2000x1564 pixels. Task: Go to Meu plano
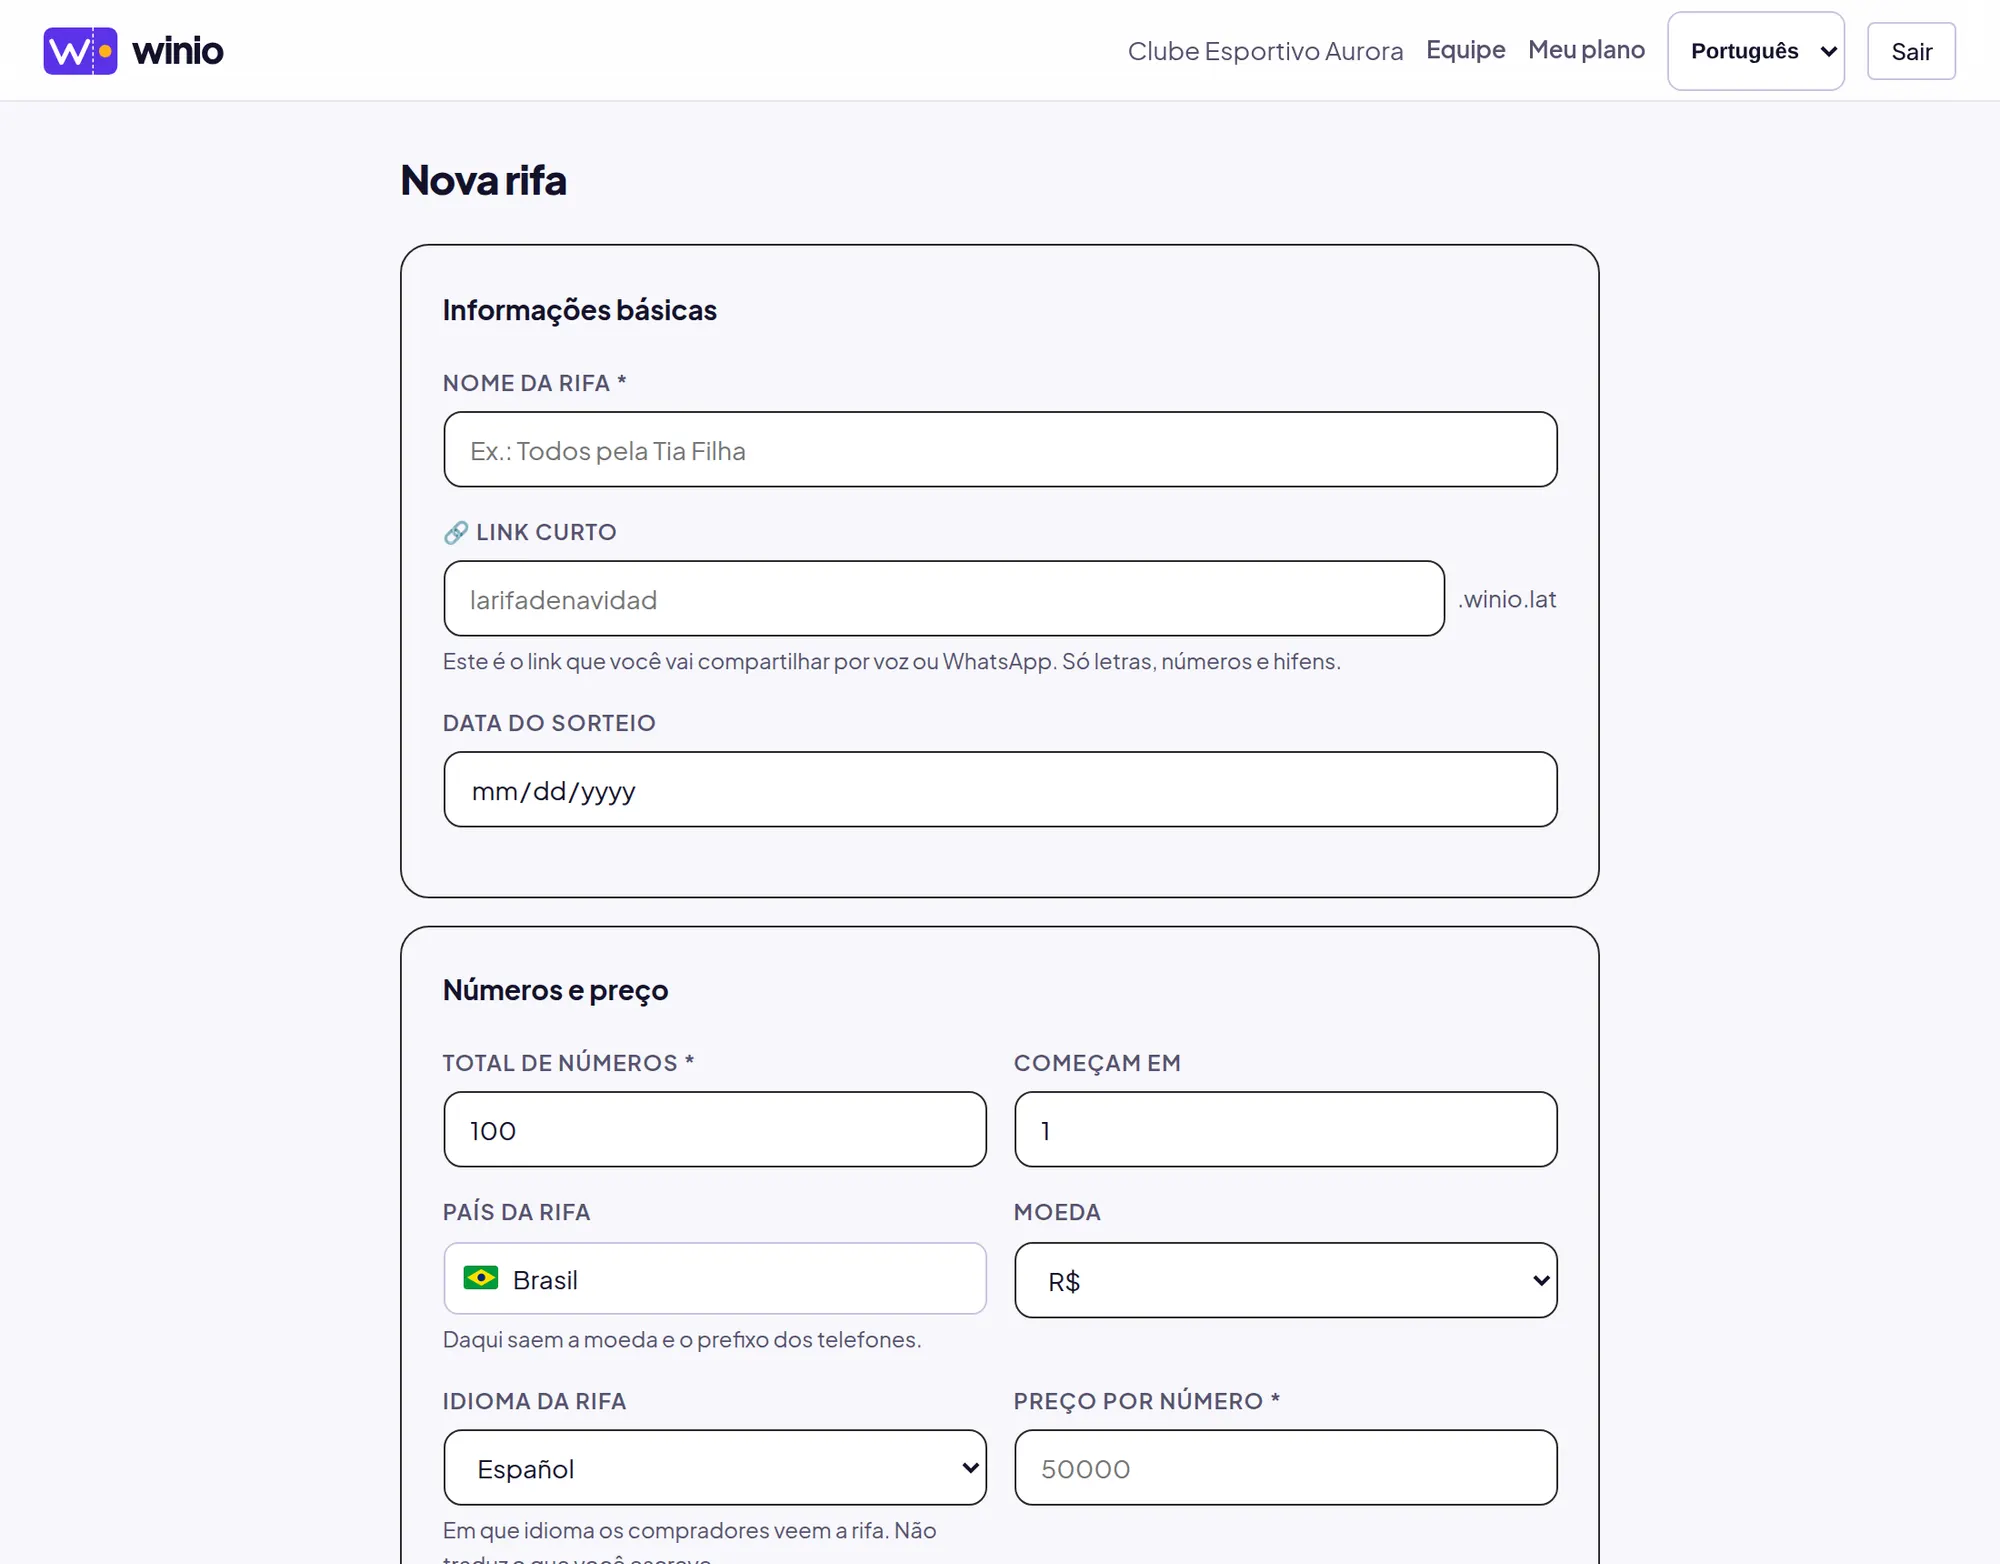(x=1586, y=50)
